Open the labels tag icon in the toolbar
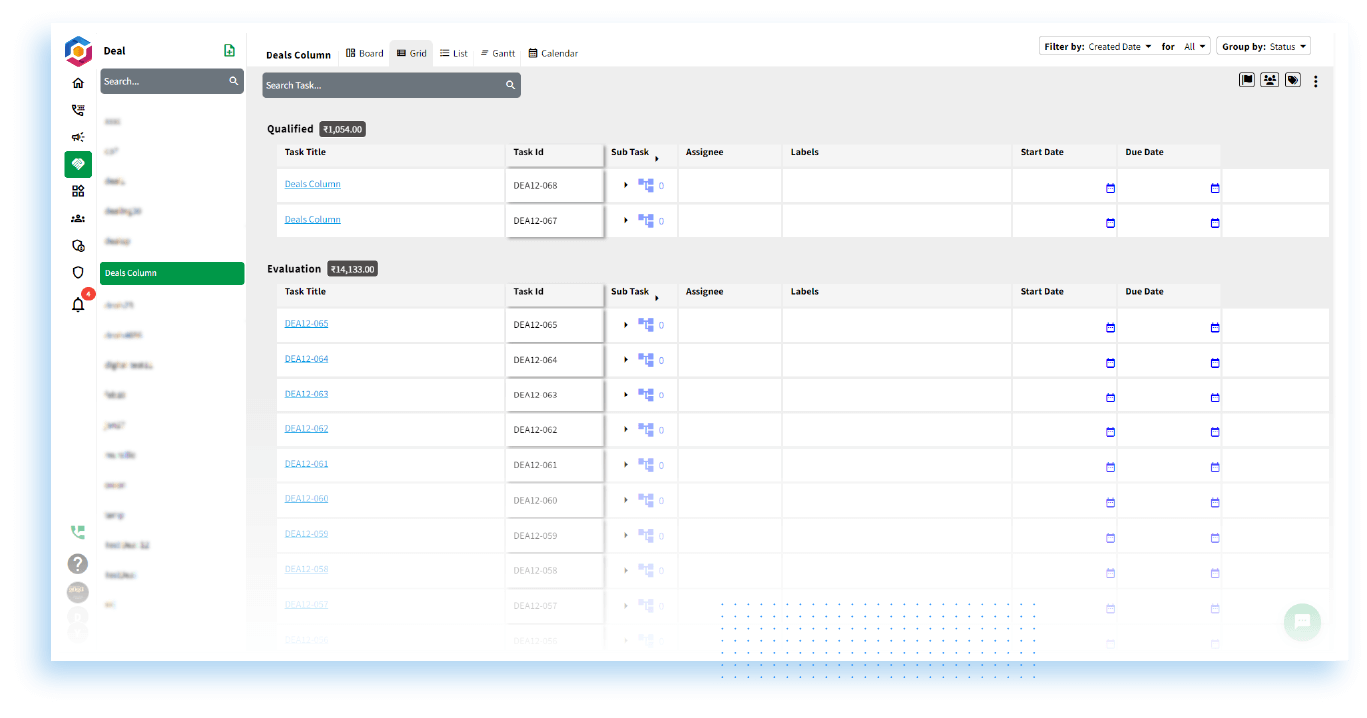This screenshot has width=1367, height=718. click(x=1292, y=78)
